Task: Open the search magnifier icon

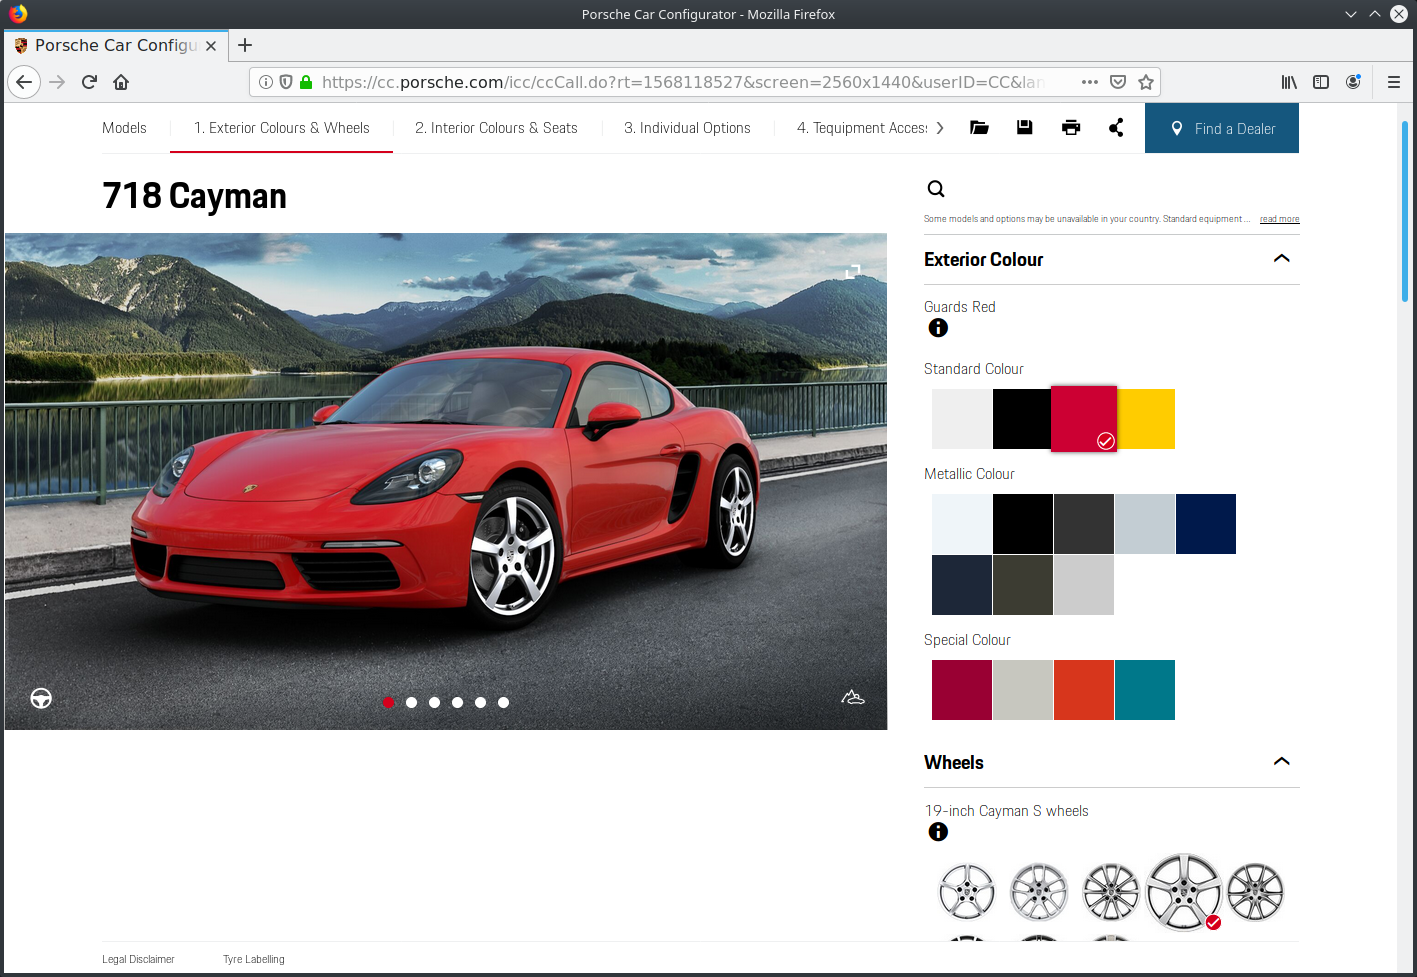Action: pos(936,189)
